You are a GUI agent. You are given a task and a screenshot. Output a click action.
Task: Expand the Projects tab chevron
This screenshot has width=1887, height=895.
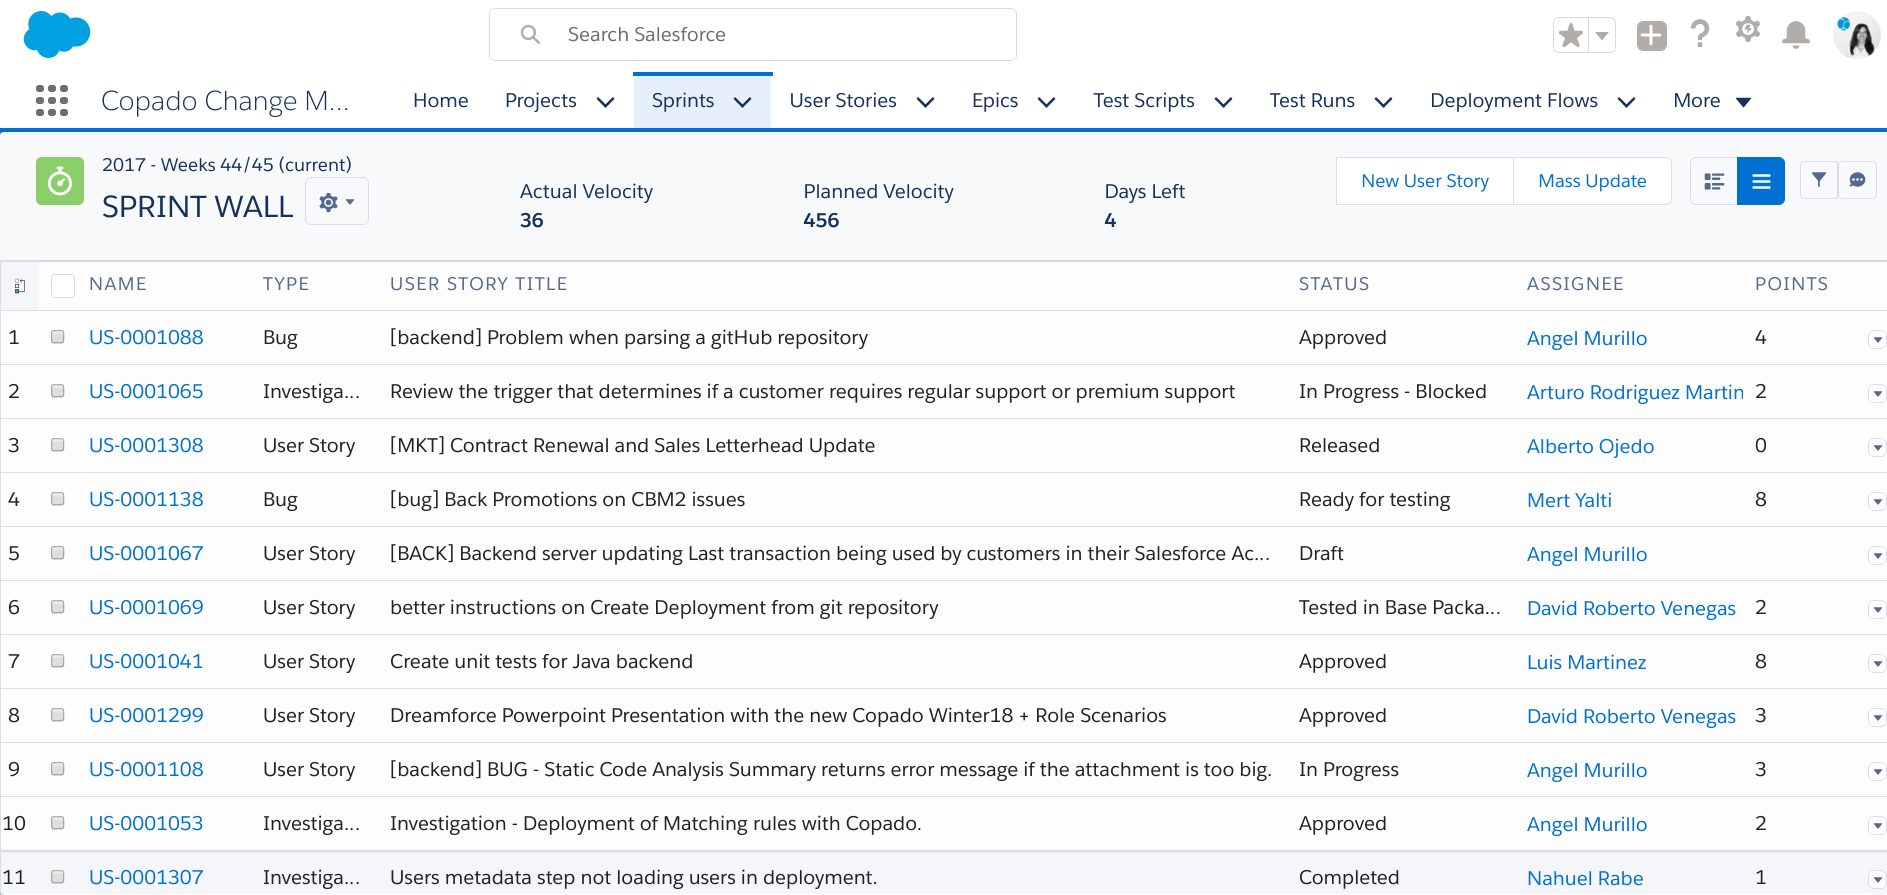pos(605,102)
